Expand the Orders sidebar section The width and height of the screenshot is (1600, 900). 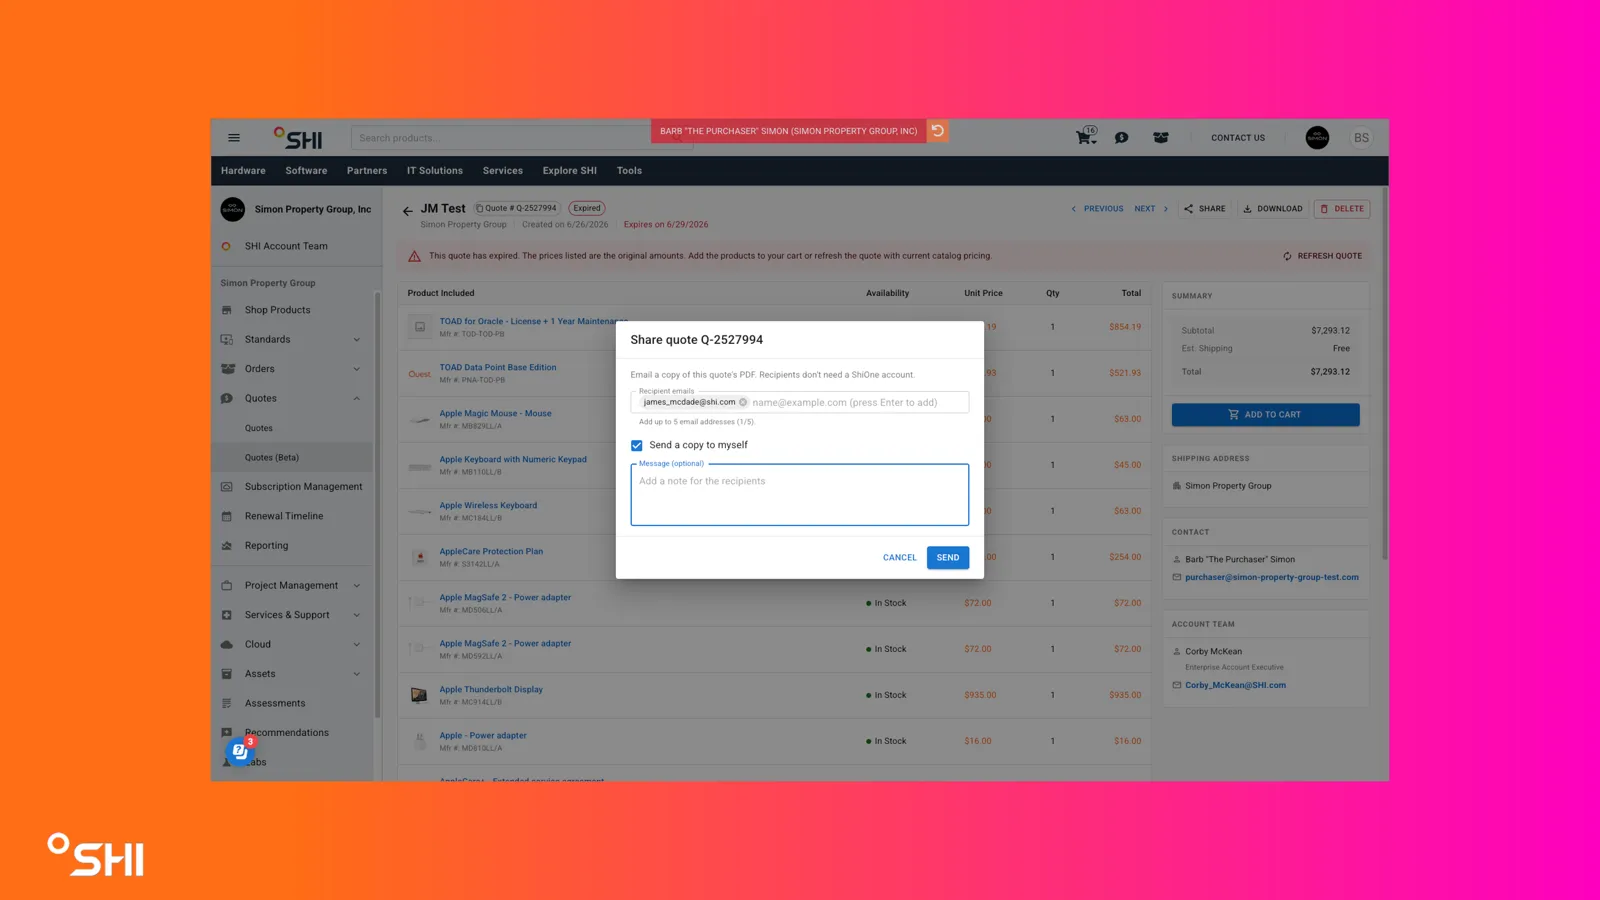(x=357, y=369)
